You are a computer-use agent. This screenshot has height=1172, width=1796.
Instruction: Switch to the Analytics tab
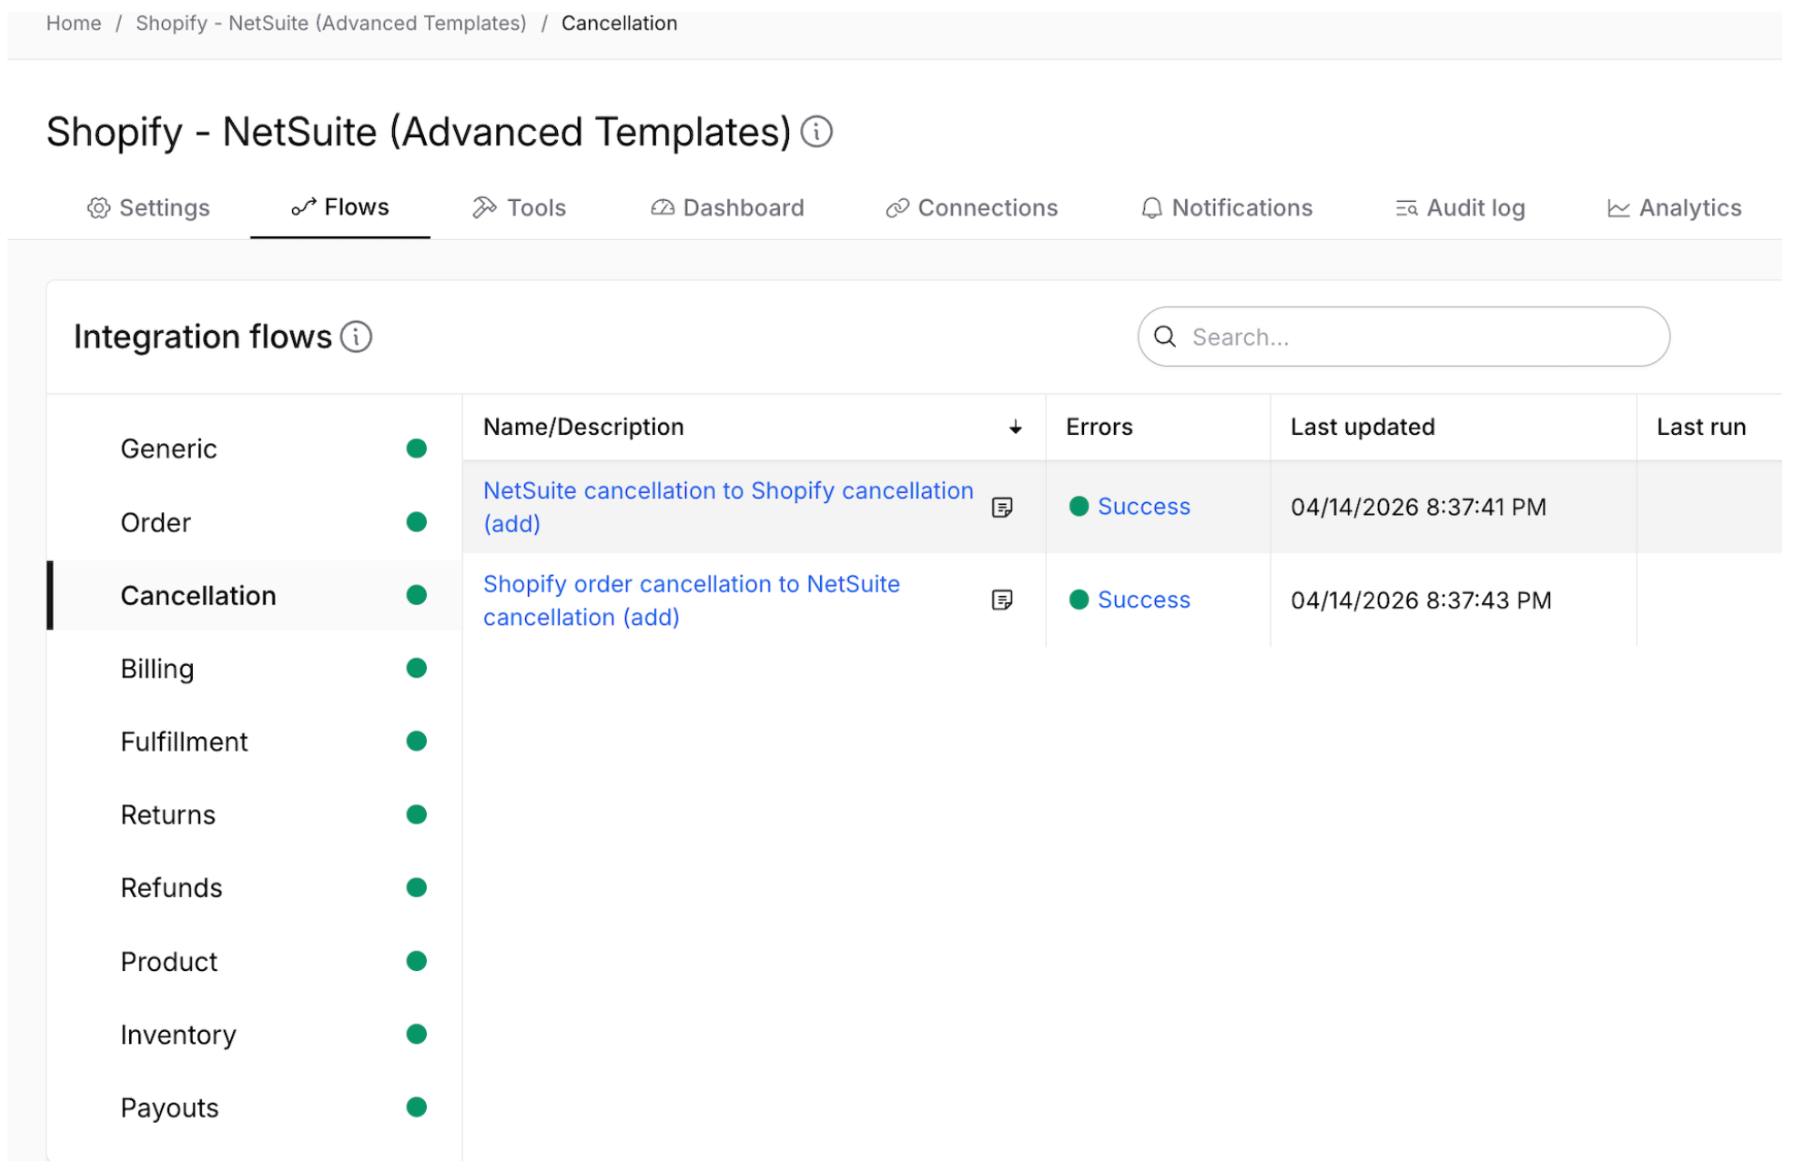(1674, 208)
